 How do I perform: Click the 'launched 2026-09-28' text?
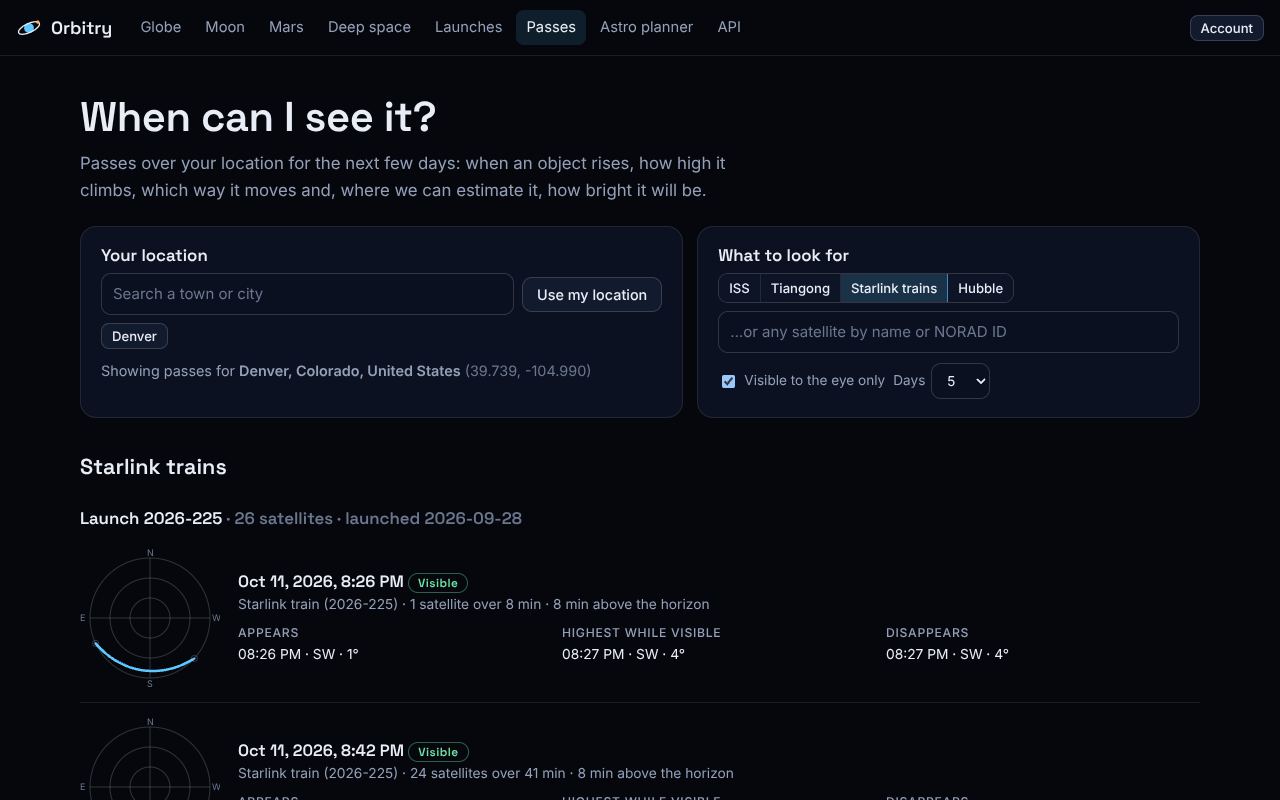coord(433,518)
